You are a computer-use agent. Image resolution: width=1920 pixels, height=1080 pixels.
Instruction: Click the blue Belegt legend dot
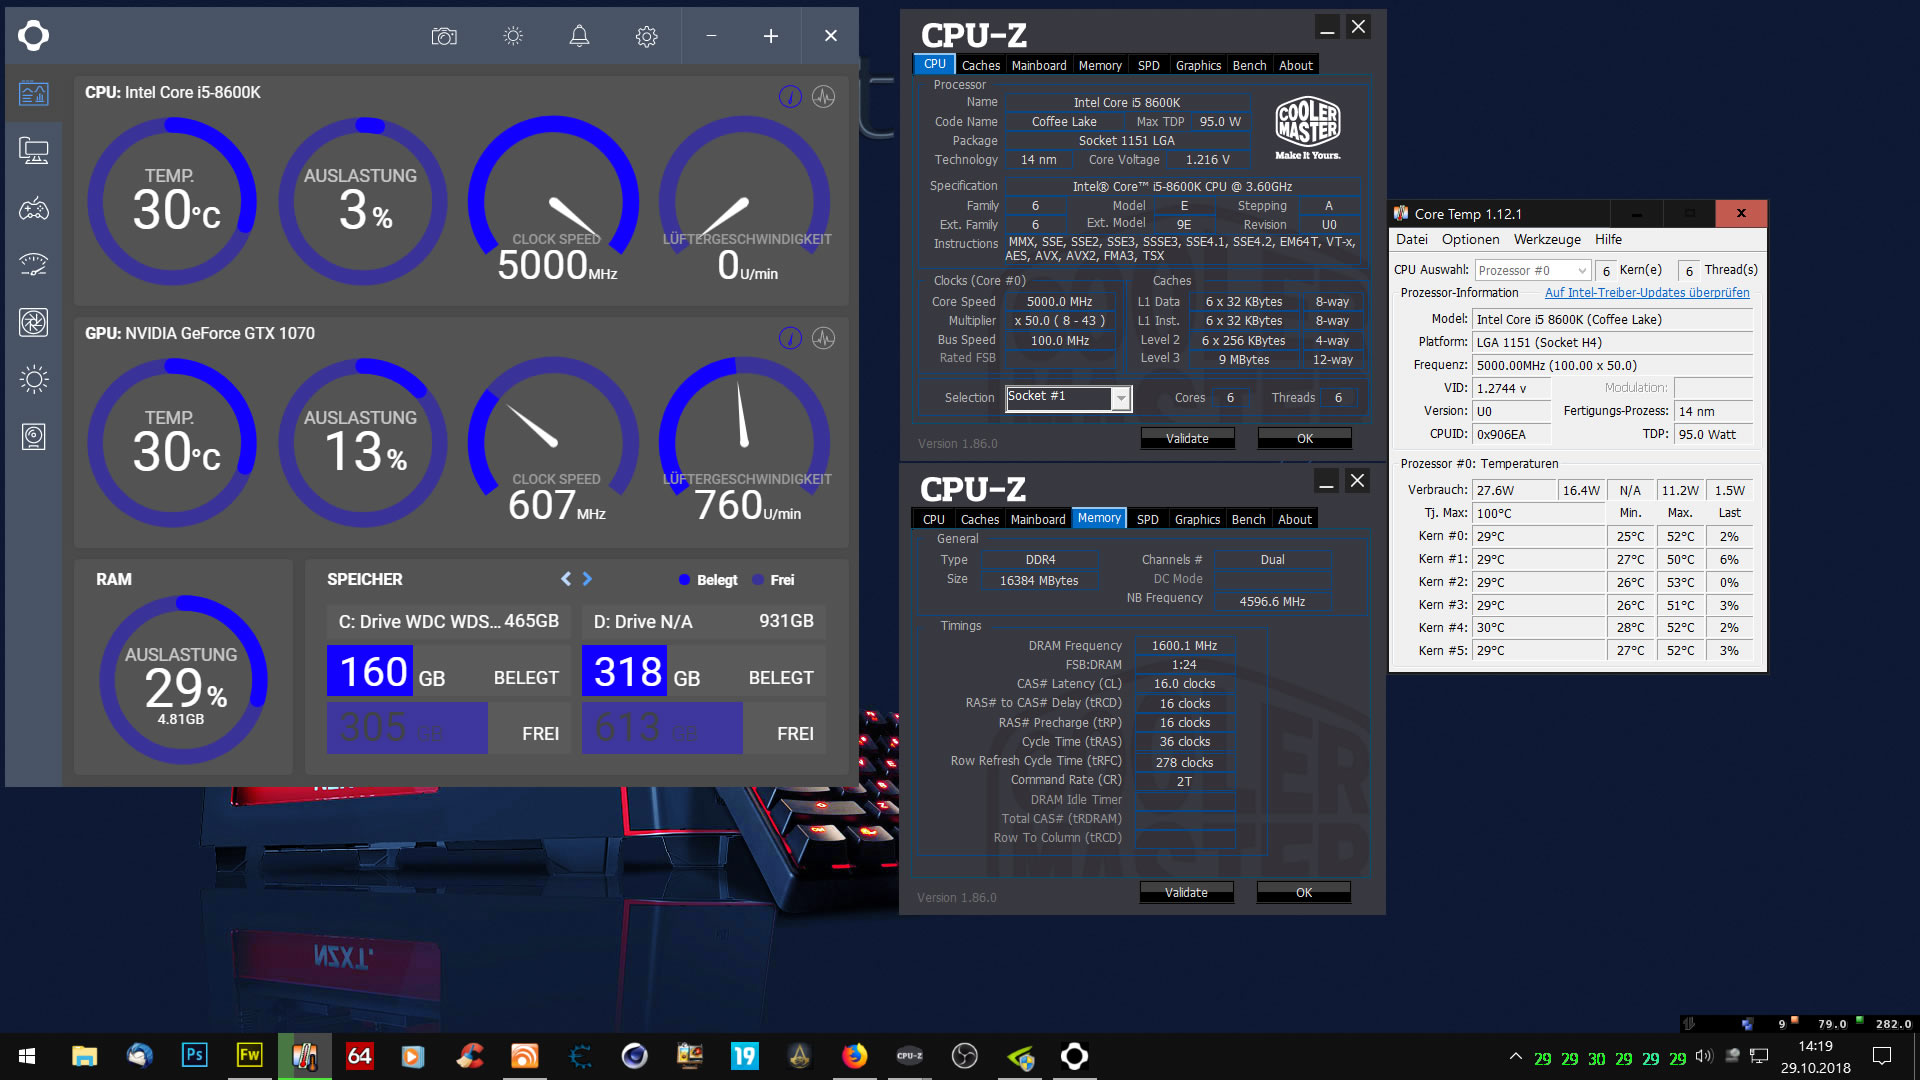684,580
